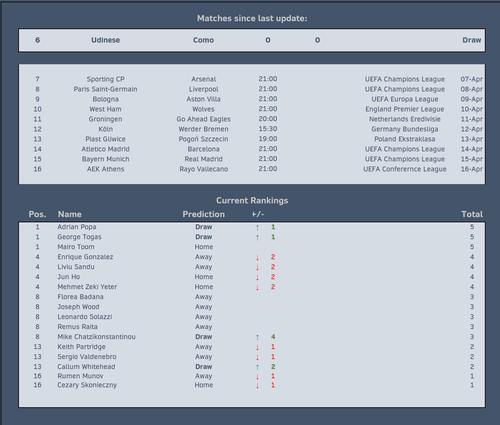The height and width of the screenshot is (425, 500).
Task: Select Adrian Popa in rankings
Action: [x=77, y=227]
